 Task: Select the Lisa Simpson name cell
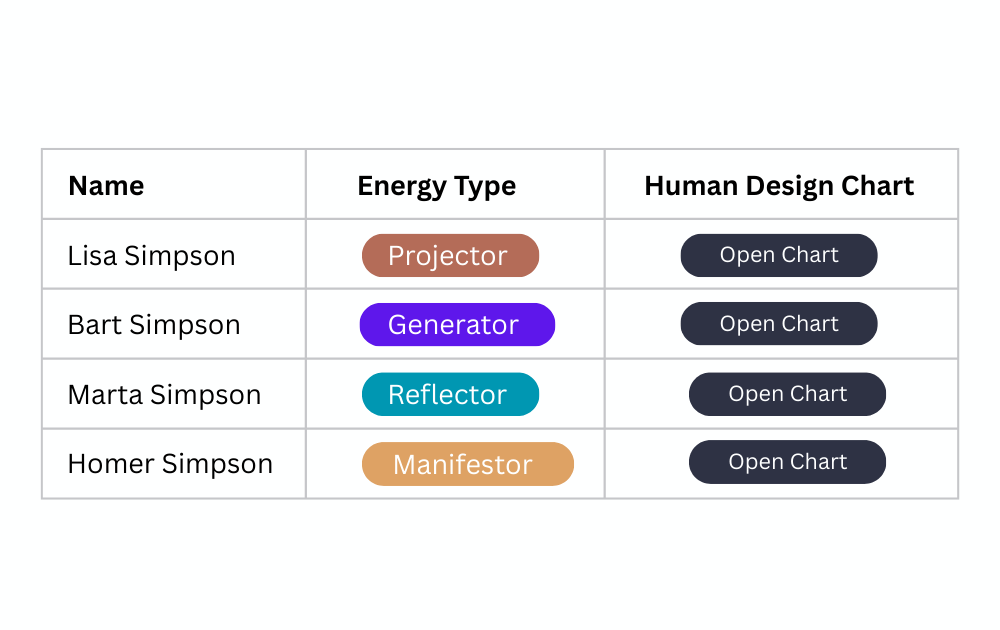(174, 254)
